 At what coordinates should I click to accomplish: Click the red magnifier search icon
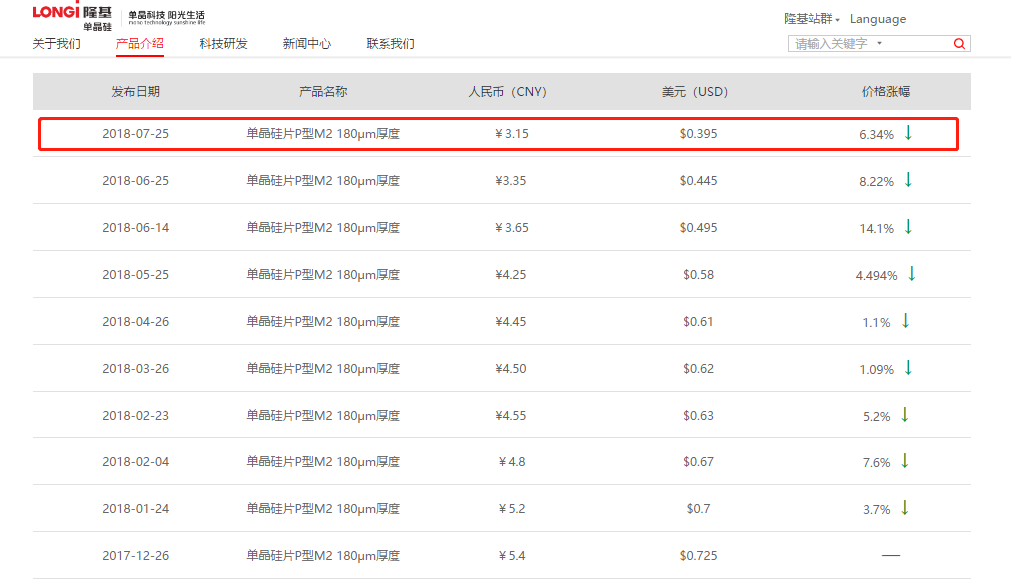(958, 43)
